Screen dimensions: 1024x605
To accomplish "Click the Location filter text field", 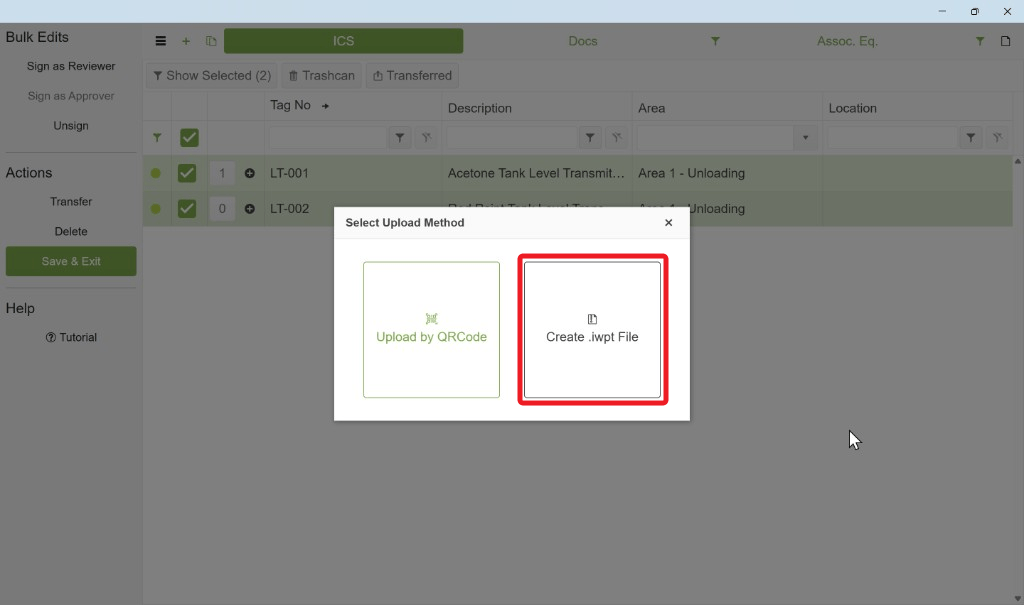I will click(x=891, y=138).
